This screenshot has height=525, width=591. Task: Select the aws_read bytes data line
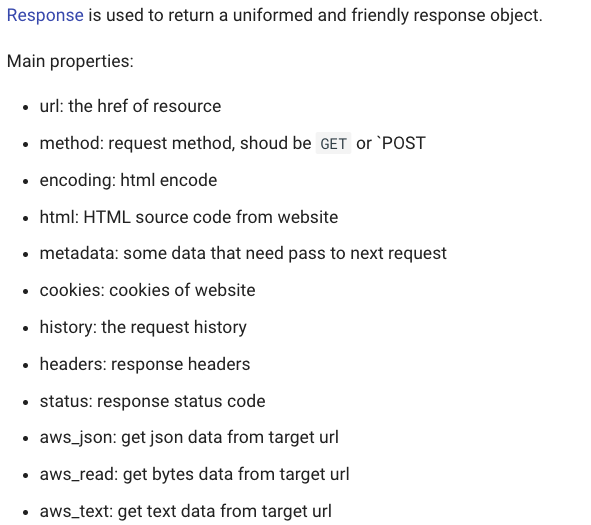pyautogui.click(x=194, y=474)
